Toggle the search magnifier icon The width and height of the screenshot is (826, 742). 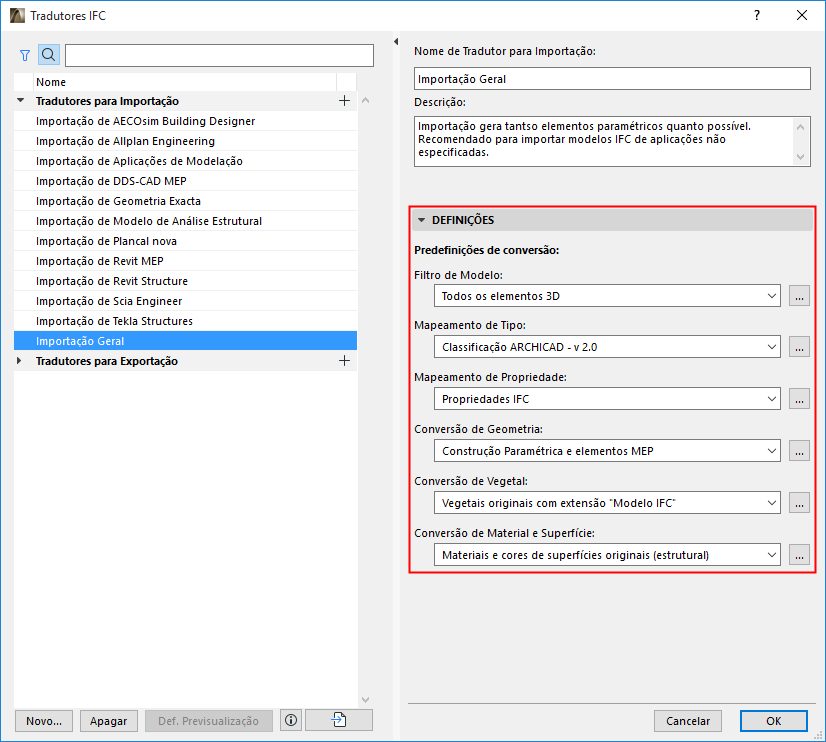pyautogui.click(x=48, y=55)
